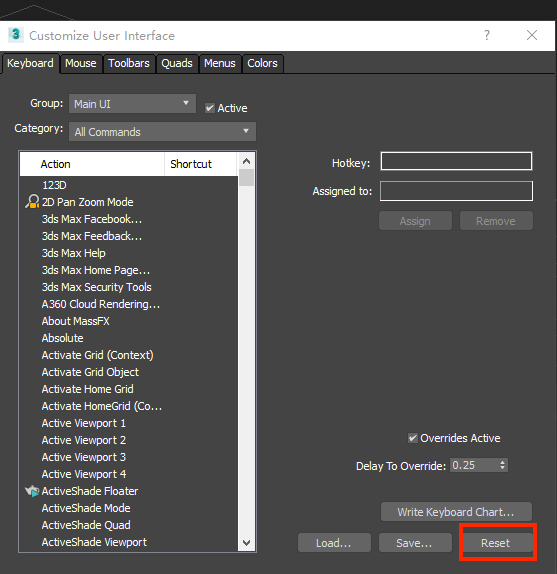557x574 pixels.
Task: Select Activate HomeGrid (Co... action
Action: 102,406
